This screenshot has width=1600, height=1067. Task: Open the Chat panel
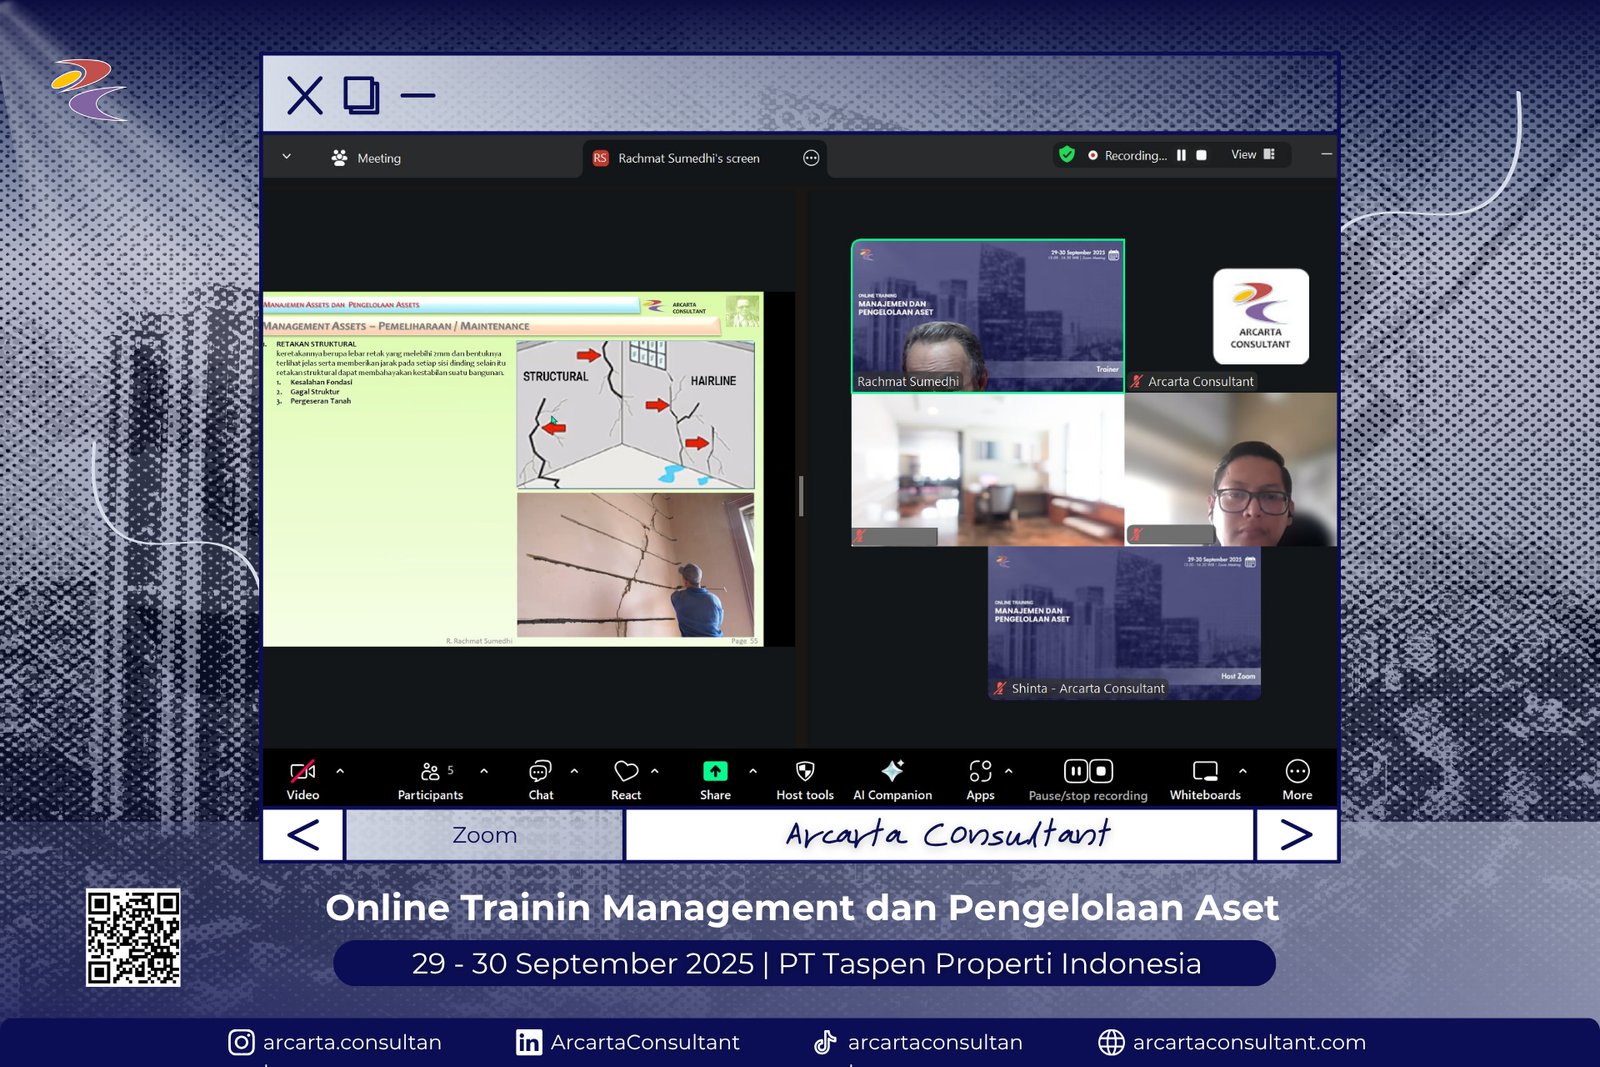click(x=540, y=779)
